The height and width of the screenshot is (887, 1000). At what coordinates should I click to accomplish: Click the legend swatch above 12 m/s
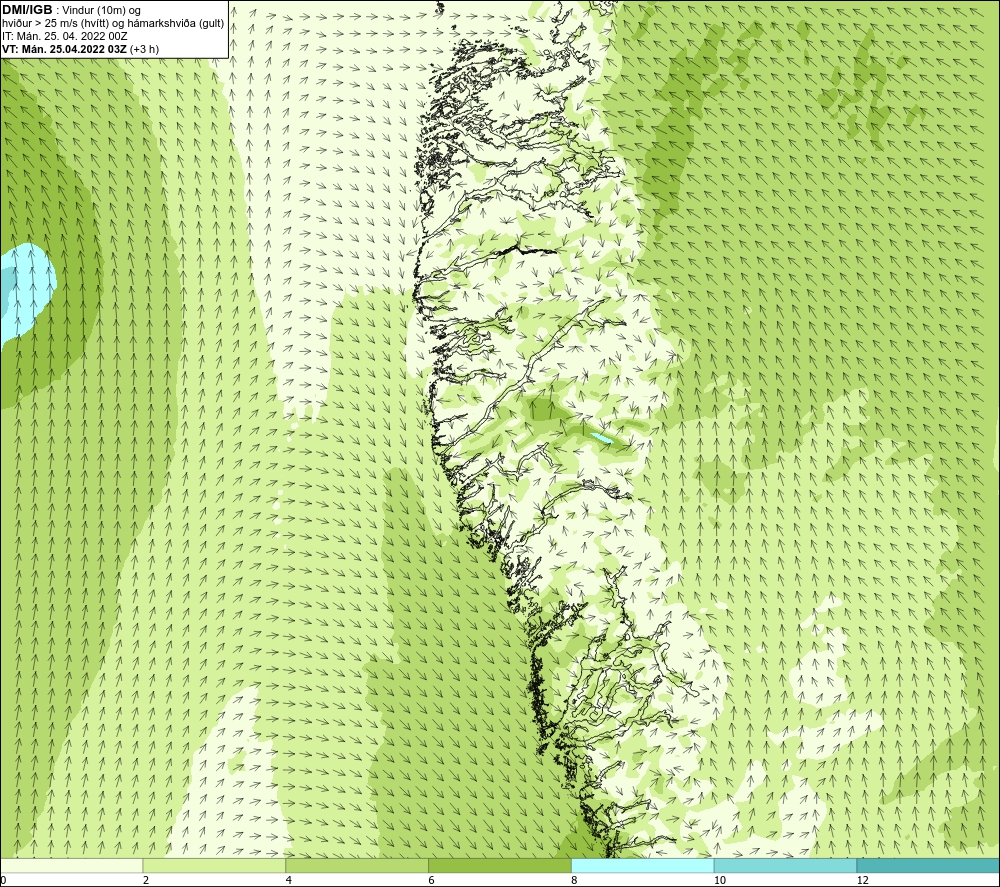[928, 865]
